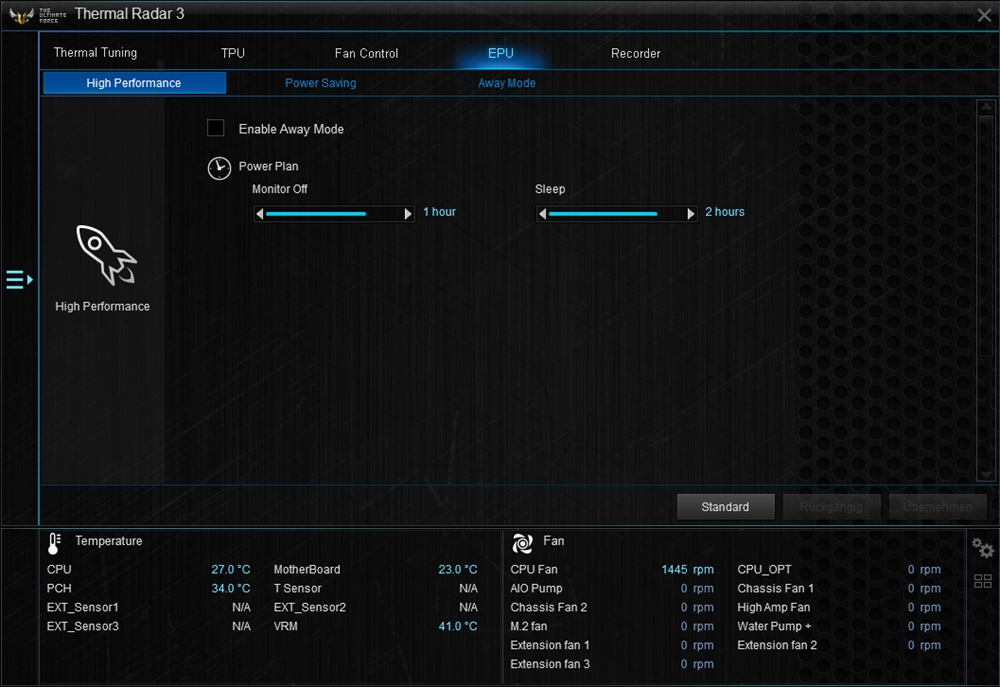Click the "High Amp Fan" label
Viewport: 1000px width, 687px height.
click(x=774, y=607)
